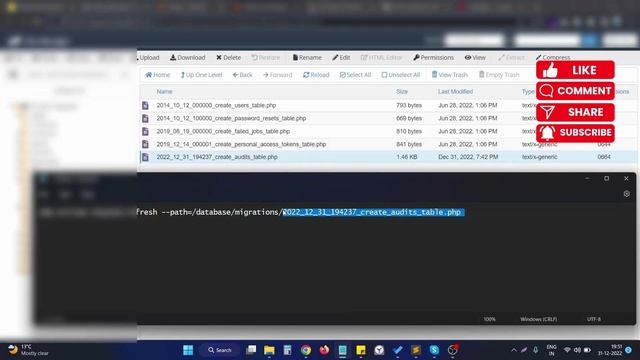640x360 pixels.
Task: Click microphone icon in system tray
Action: tap(536, 350)
